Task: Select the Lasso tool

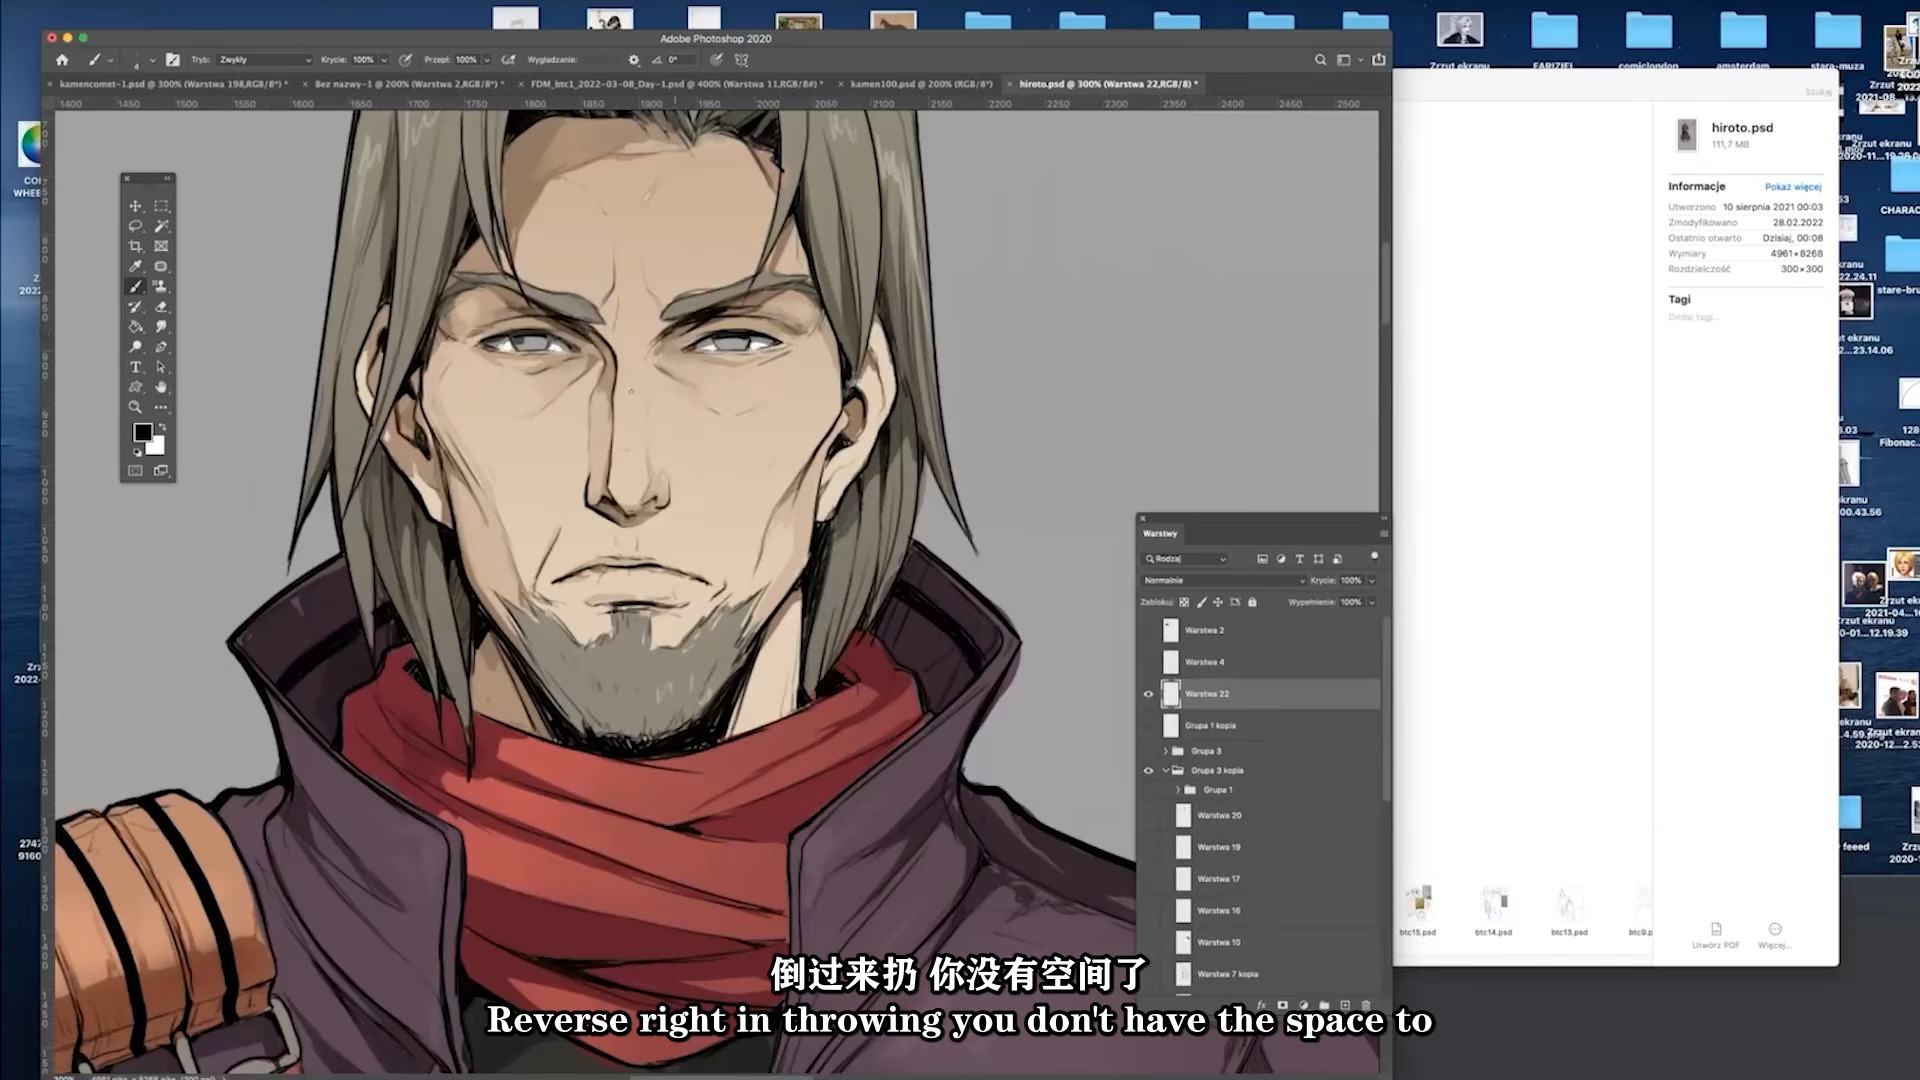Action: [135, 226]
